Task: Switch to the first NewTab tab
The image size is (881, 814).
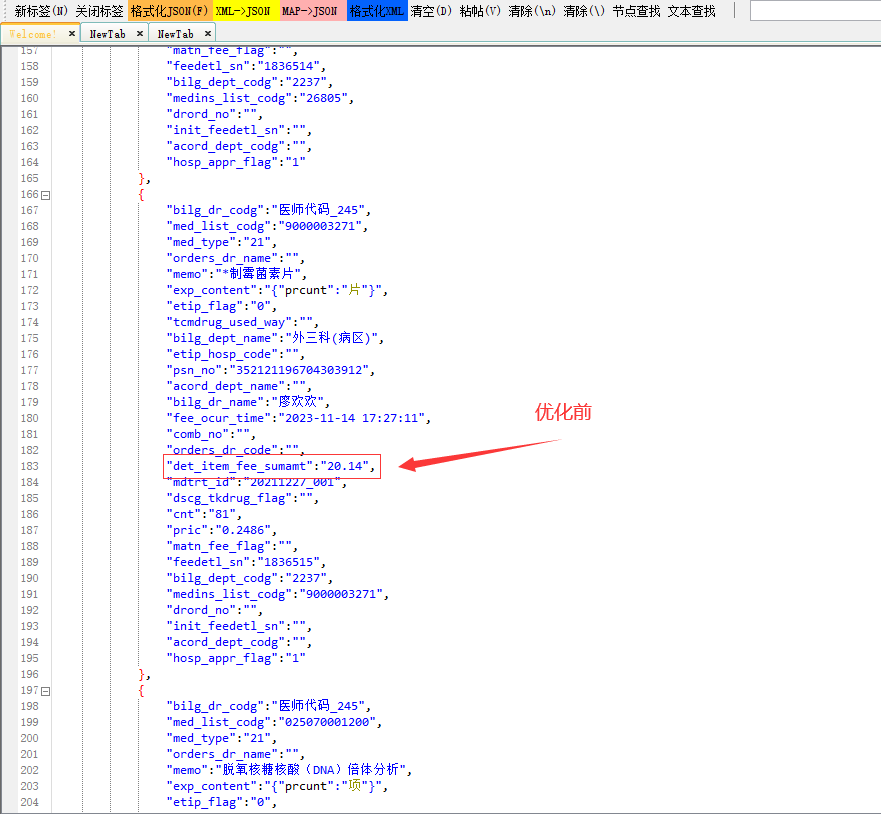Action: [107, 34]
